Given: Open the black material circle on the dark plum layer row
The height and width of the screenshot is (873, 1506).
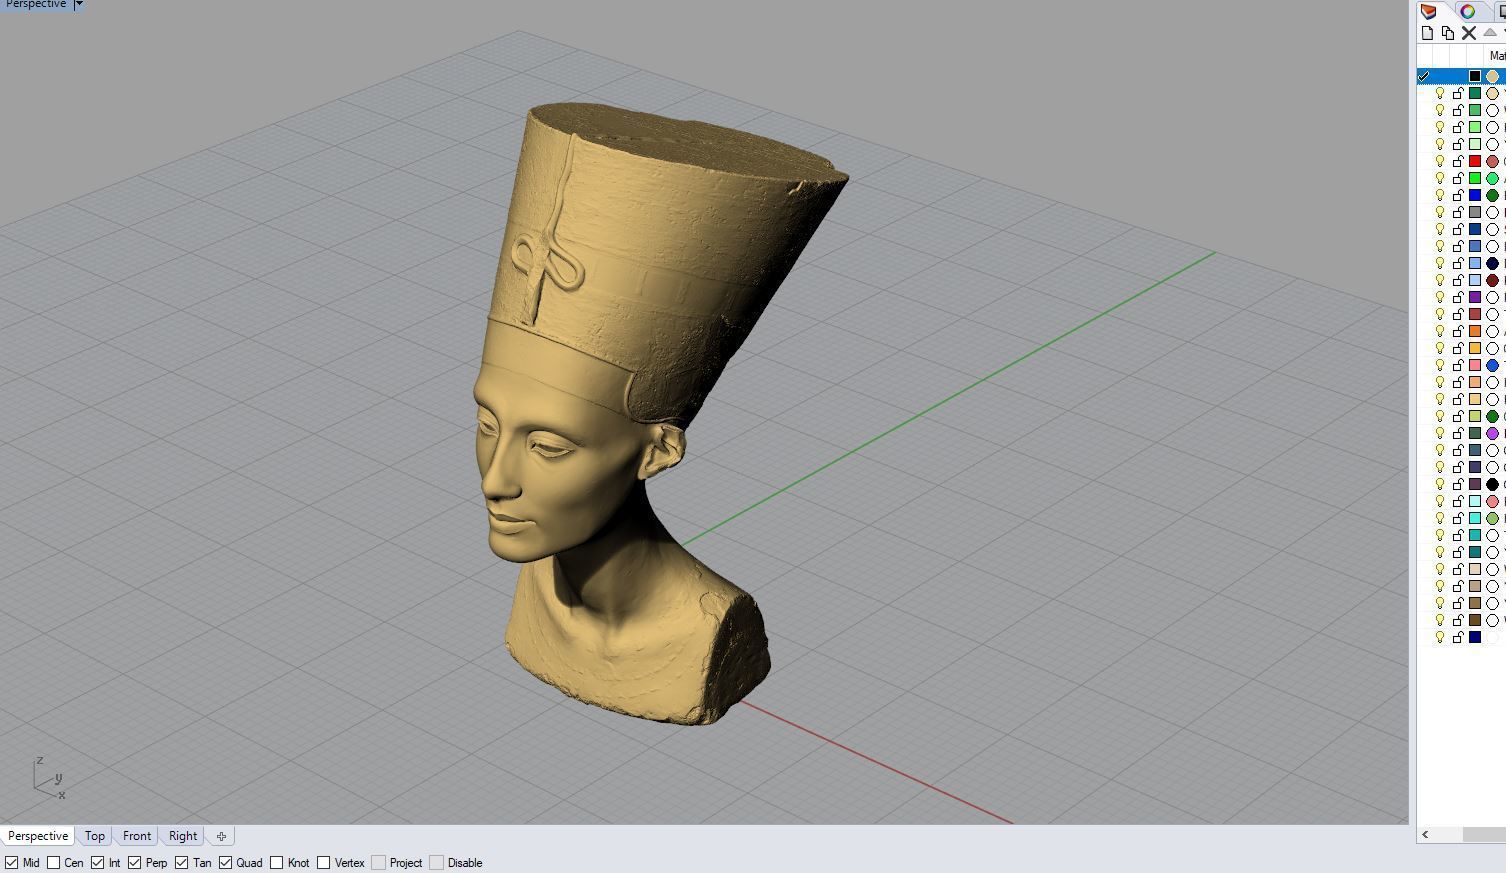Looking at the screenshot, I should click(x=1492, y=484).
